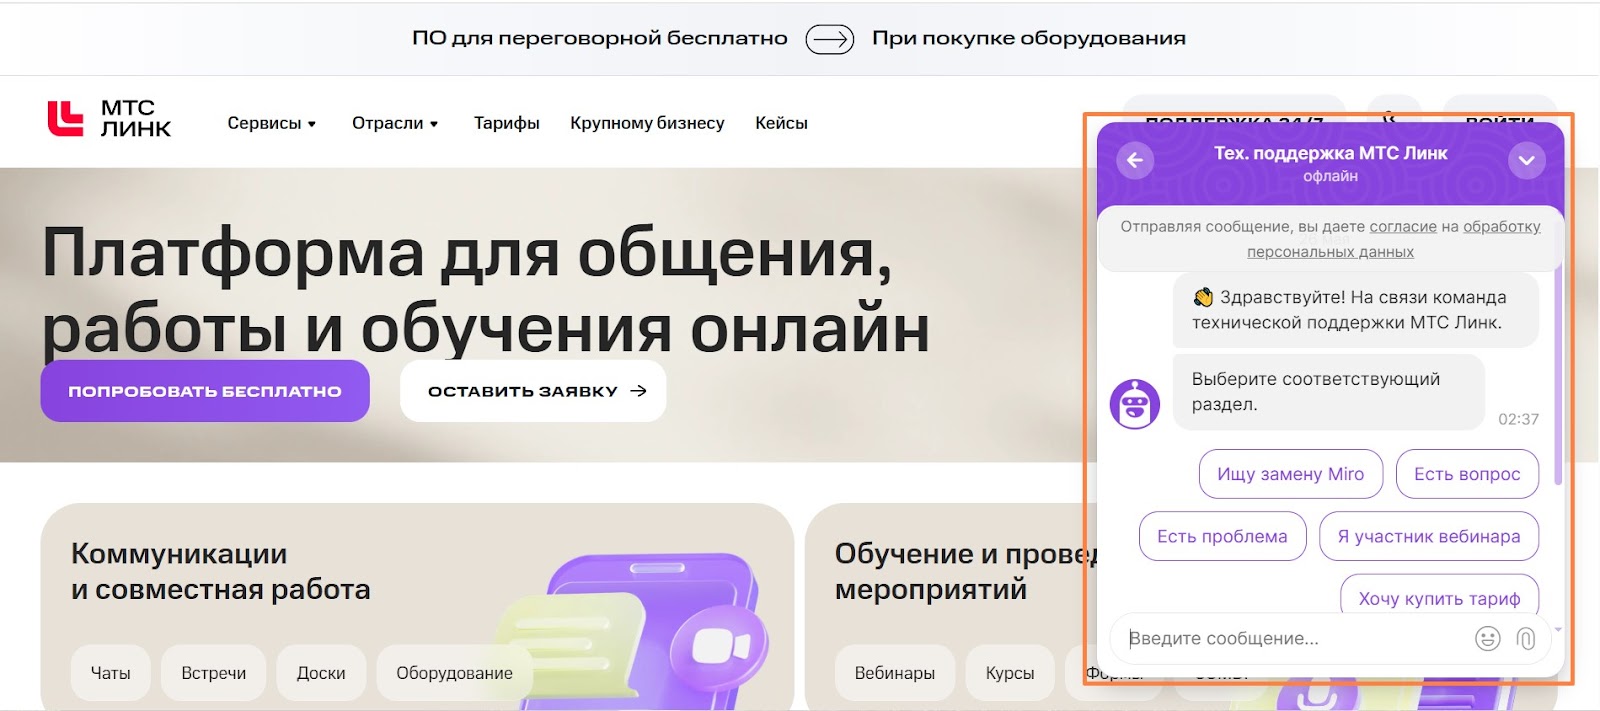Open the emoji picker in the chat
Viewport: 1600px width, 711px height.
point(1488,638)
